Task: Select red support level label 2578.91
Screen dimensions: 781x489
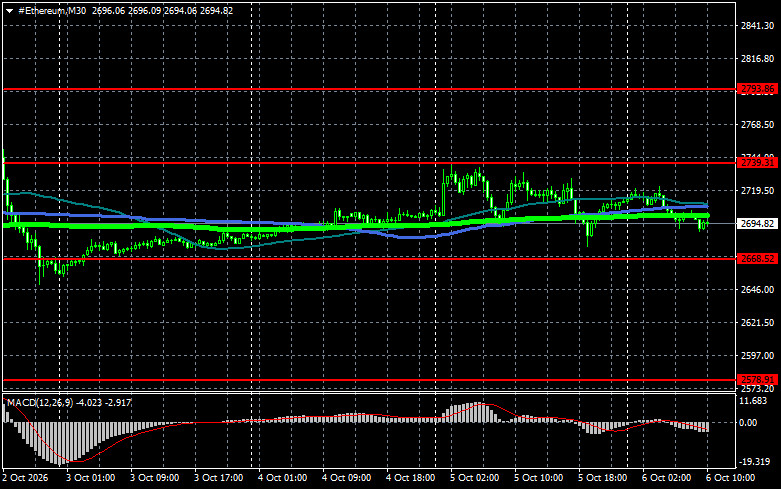Action: [x=757, y=379]
